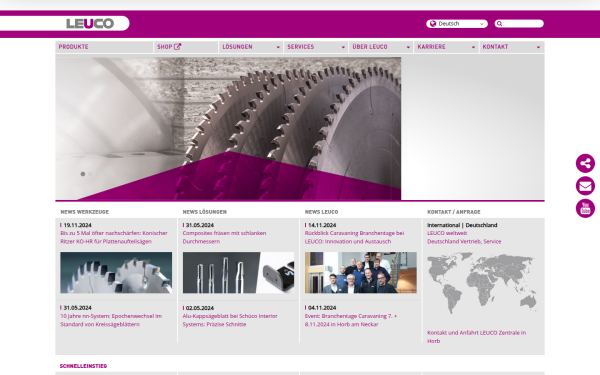600x375 pixels.
Task: Click the external link icon next to SHOP
Action: click(x=177, y=47)
